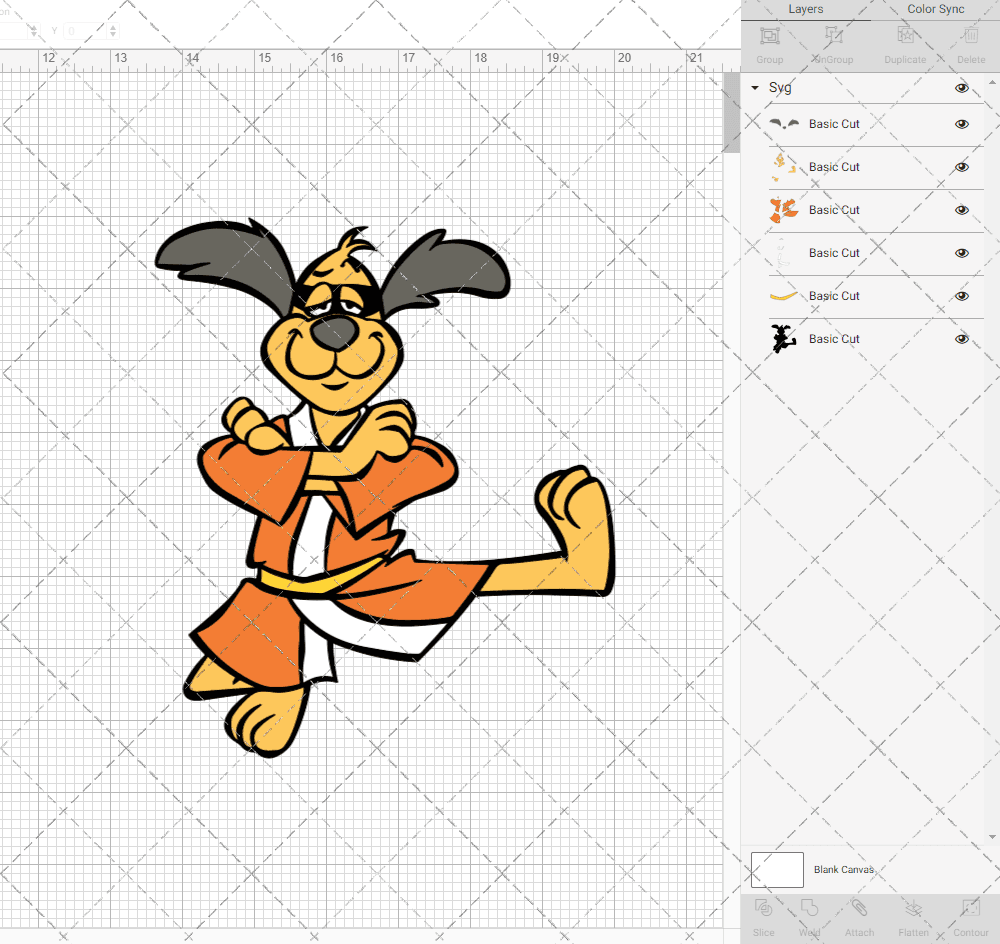The height and width of the screenshot is (944, 1000).
Task: Click the Attach tool icon
Action: (859, 908)
